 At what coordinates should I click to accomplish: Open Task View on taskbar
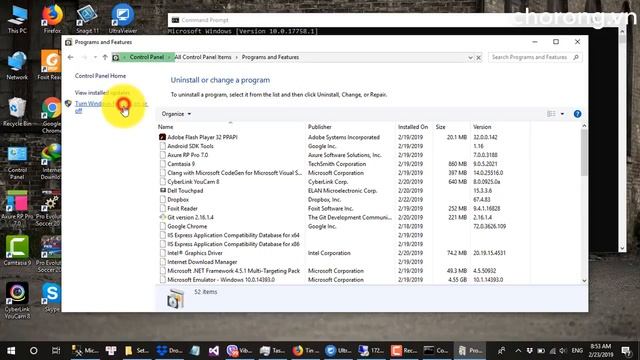pos(56,350)
